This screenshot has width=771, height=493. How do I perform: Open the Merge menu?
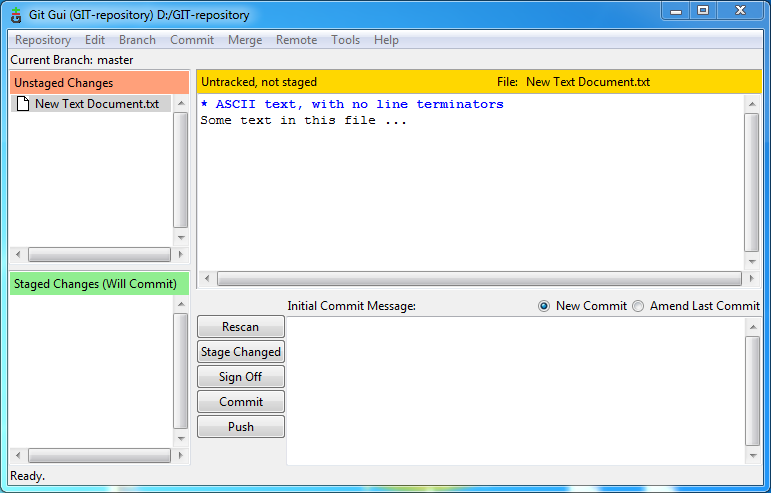pos(245,40)
